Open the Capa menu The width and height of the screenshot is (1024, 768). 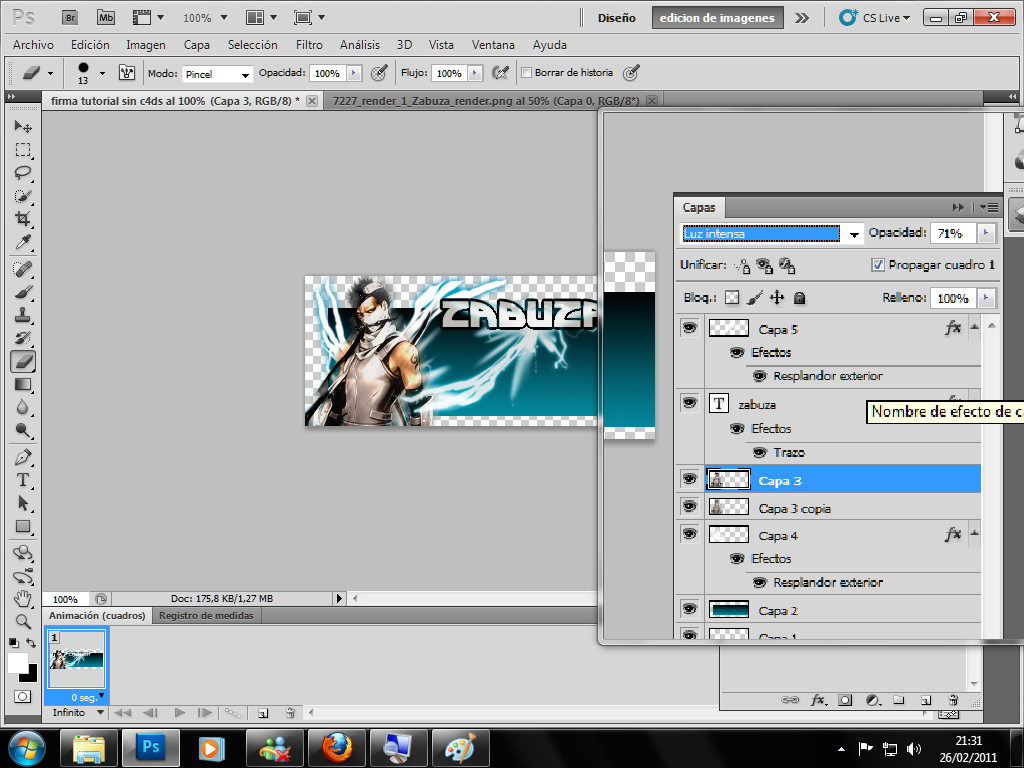click(x=197, y=45)
